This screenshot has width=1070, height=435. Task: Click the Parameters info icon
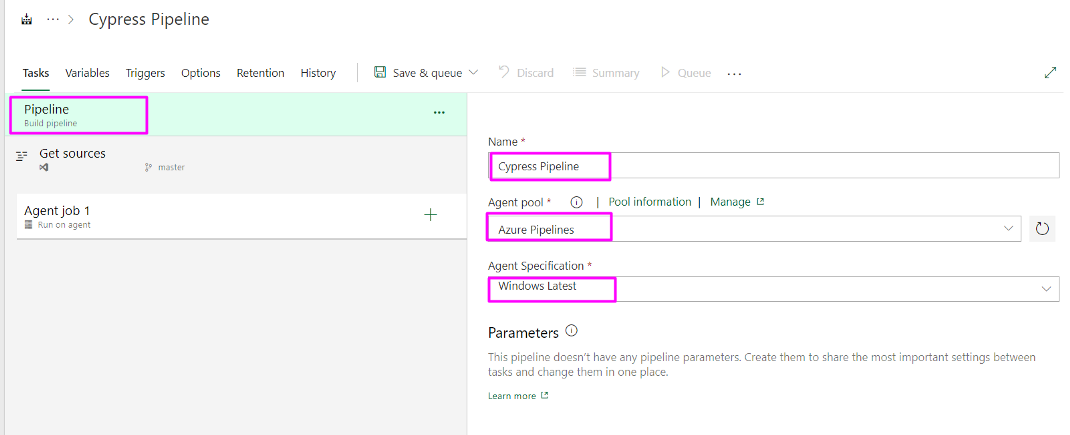(571, 331)
